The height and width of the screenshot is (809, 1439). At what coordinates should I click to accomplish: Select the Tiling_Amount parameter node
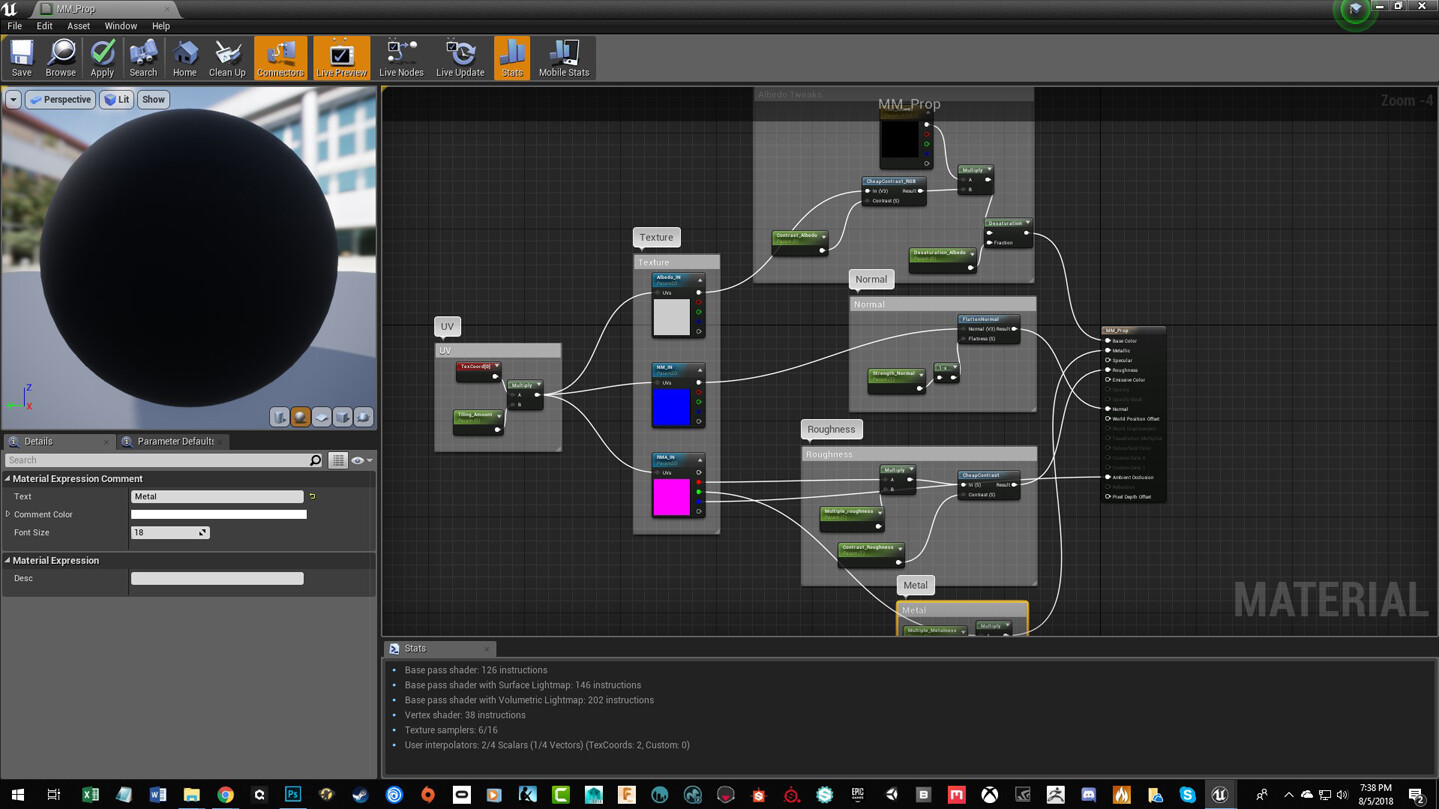click(478, 422)
